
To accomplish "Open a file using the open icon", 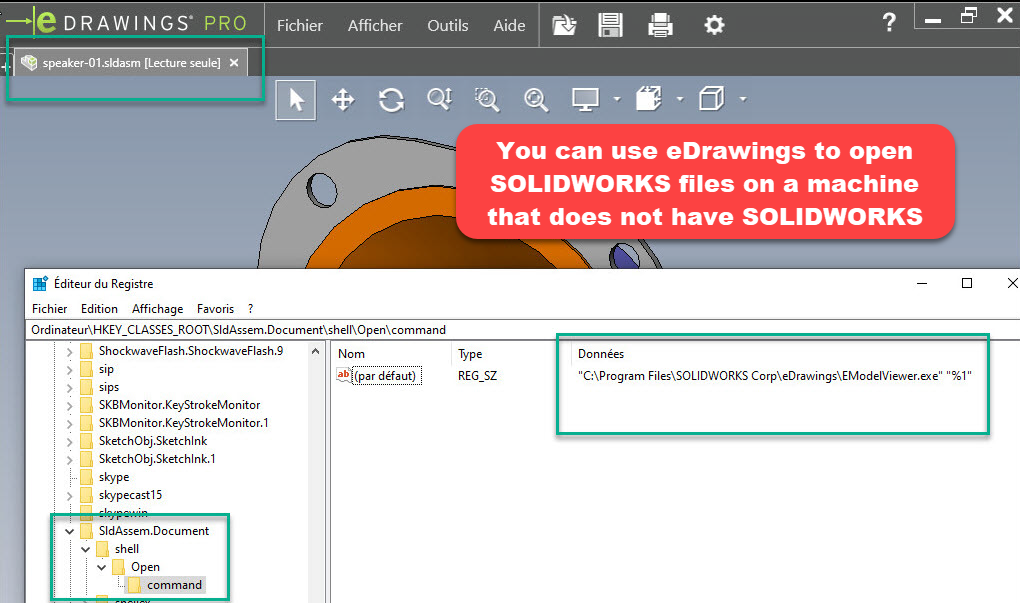I will point(564,25).
